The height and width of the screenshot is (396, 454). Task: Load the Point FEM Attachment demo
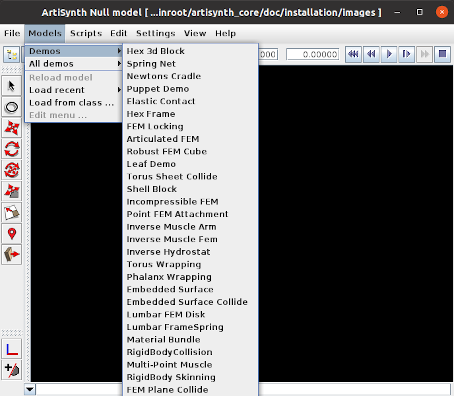pyautogui.click(x=191, y=214)
